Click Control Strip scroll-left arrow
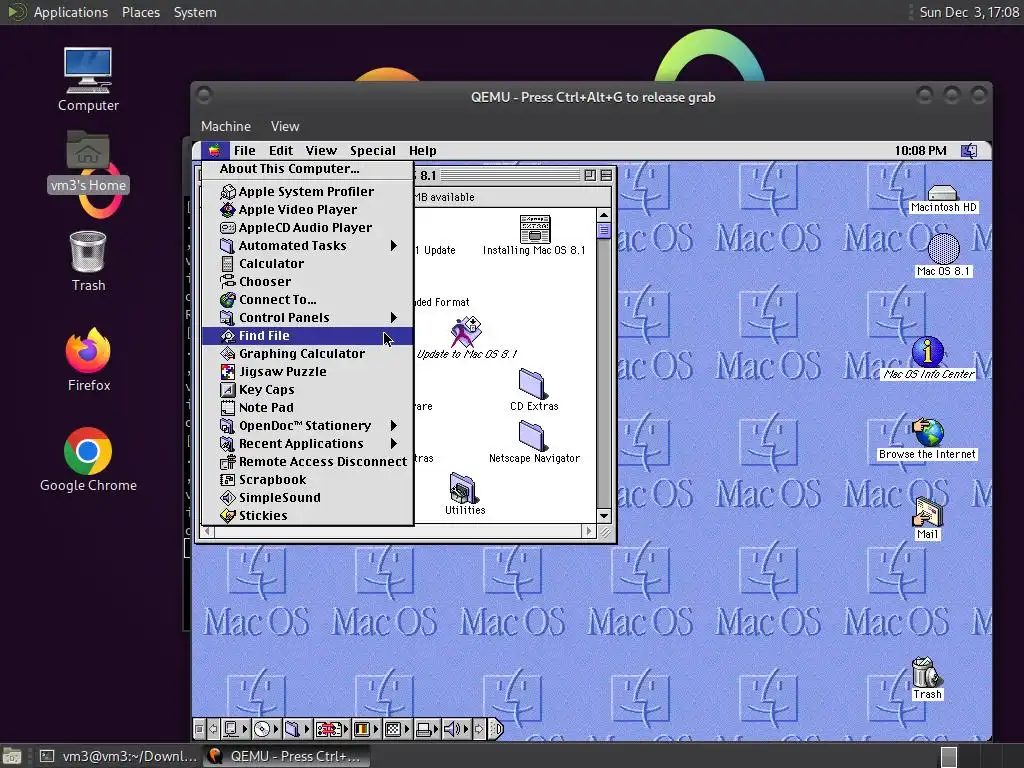This screenshot has width=1024, height=768. click(x=212, y=729)
